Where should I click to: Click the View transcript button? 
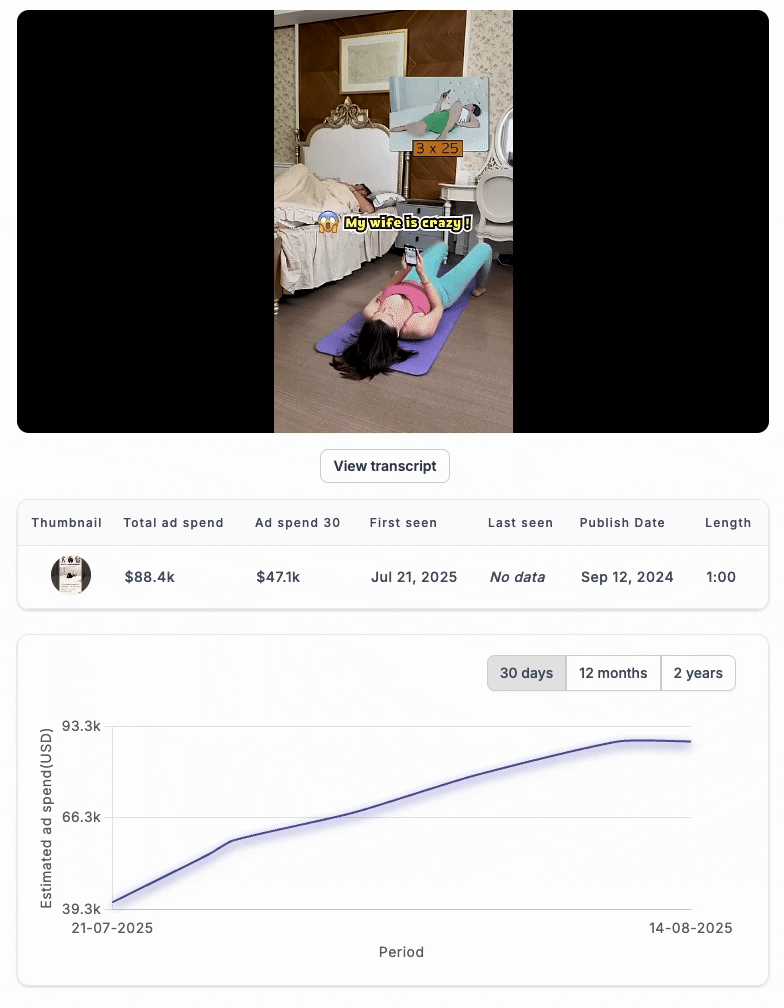click(x=384, y=466)
